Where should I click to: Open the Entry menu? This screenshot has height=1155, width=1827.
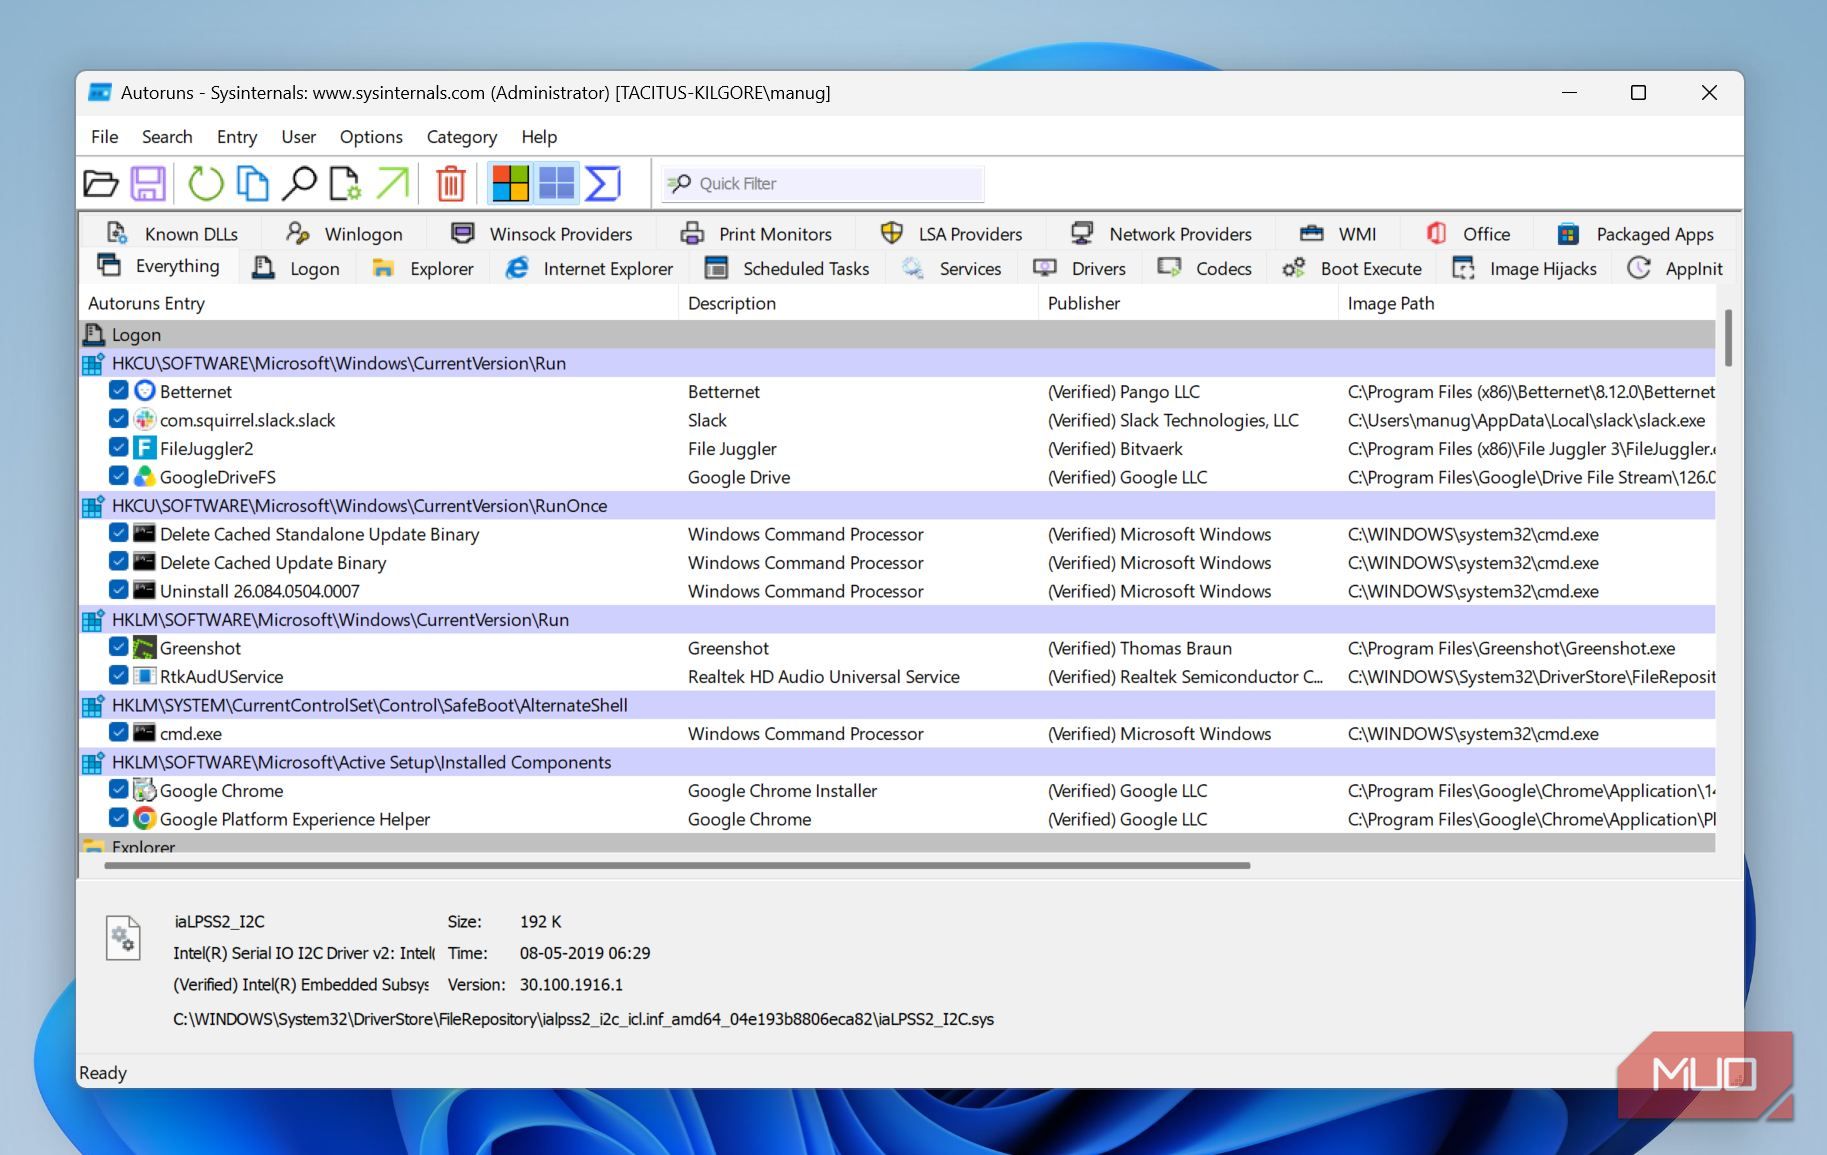click(x=237, y=137)
